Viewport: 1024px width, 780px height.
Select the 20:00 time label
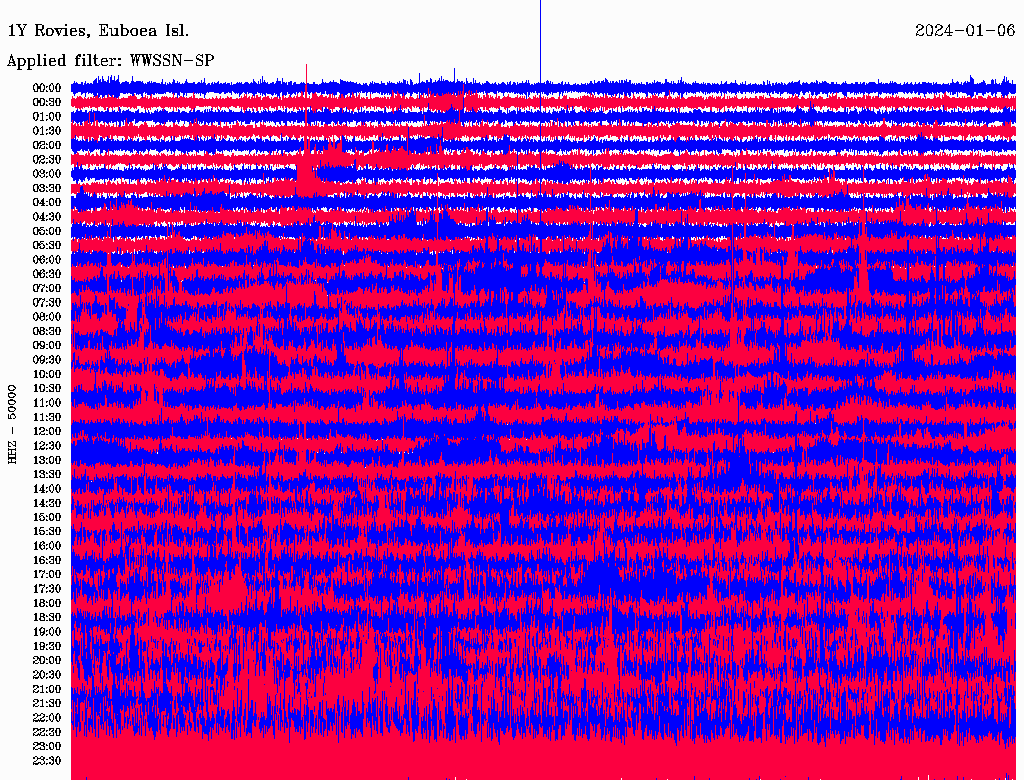[x=47, y=660]
